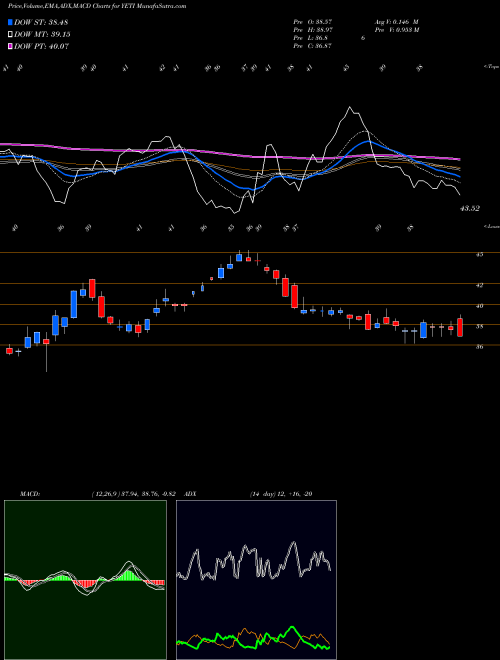Open the green MACD histogram chart panel

click(x=85, y=580)
